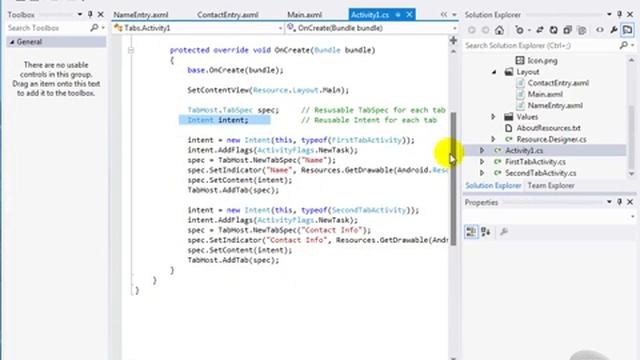Pin the Properties panel
The width and height of the screenshot is (640, 360).
620,202
